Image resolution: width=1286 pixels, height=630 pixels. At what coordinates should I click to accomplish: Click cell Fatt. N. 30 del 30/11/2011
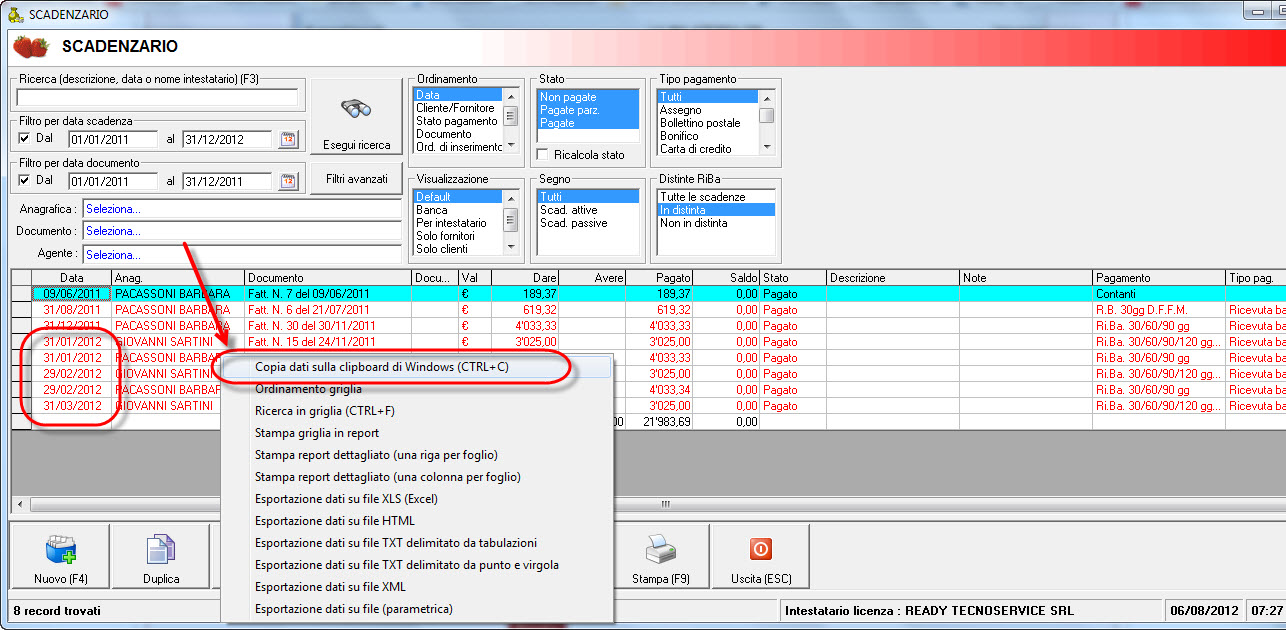(328, 326)
